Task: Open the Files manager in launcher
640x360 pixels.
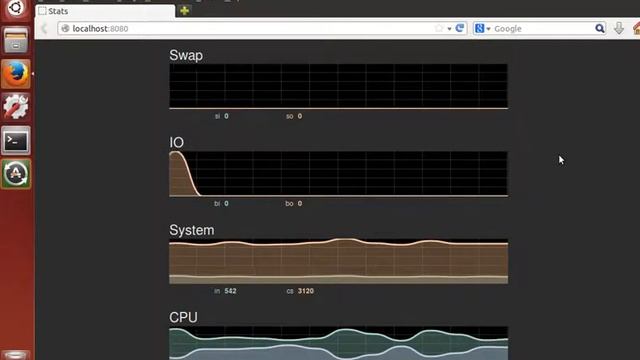Action: click(16, 40)
